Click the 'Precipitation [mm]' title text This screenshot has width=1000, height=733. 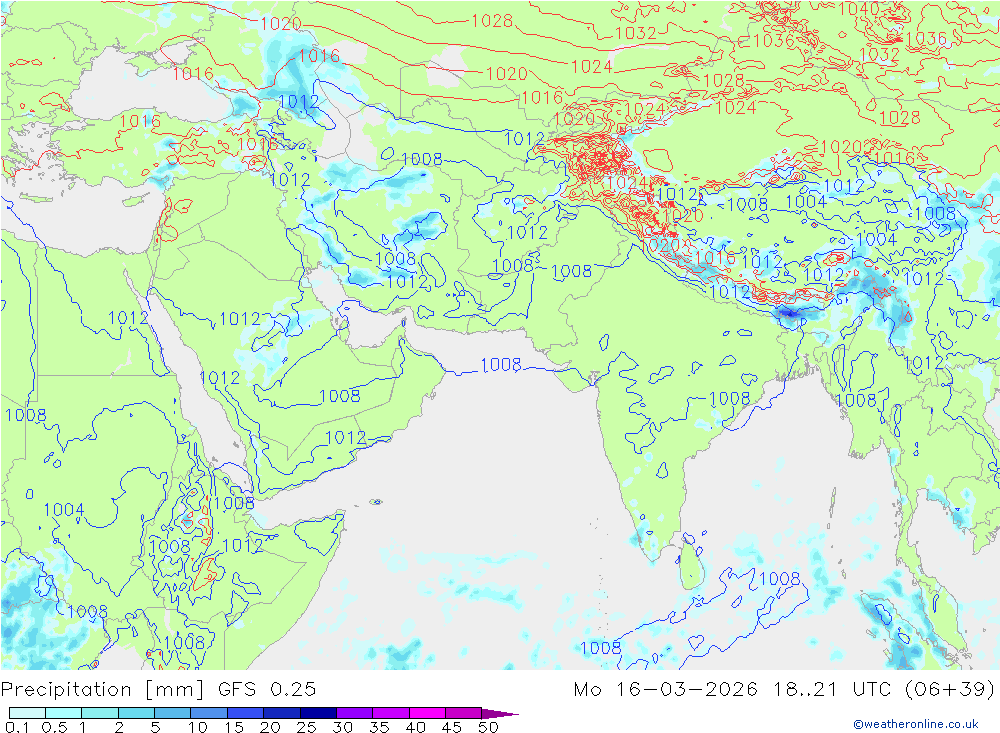tap(103, 690)
